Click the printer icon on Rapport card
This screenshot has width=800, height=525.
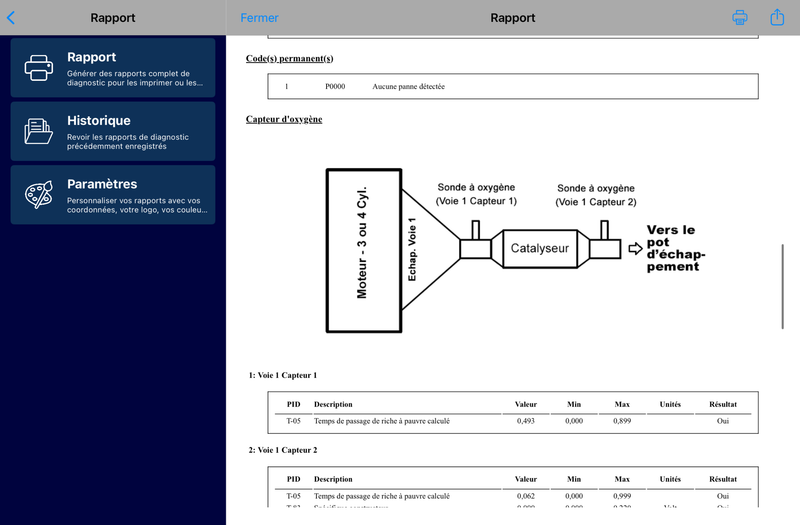(39, 68)
